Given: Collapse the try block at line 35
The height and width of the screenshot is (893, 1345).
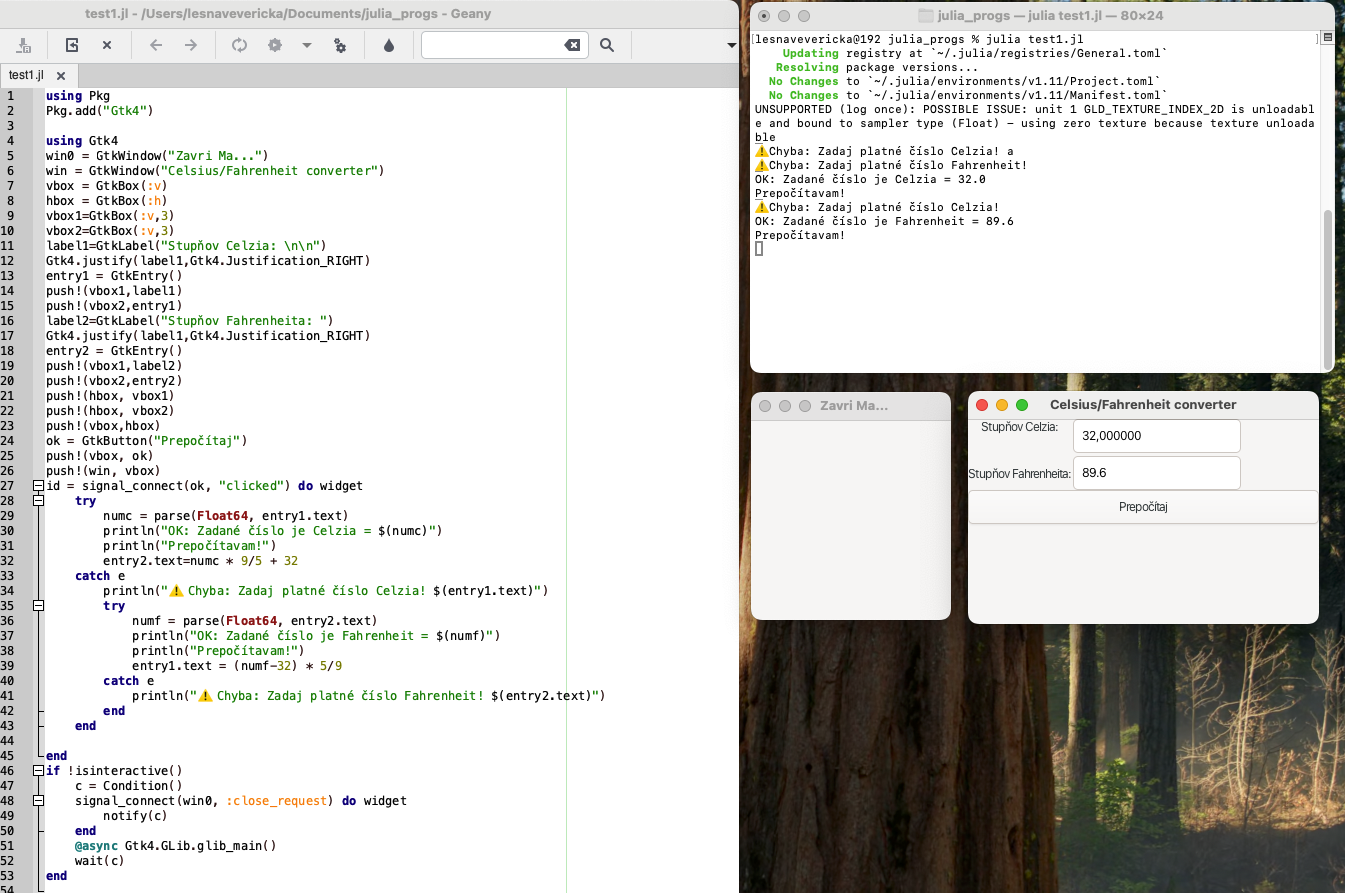Looking at the screenshot, I should (39, 606).
